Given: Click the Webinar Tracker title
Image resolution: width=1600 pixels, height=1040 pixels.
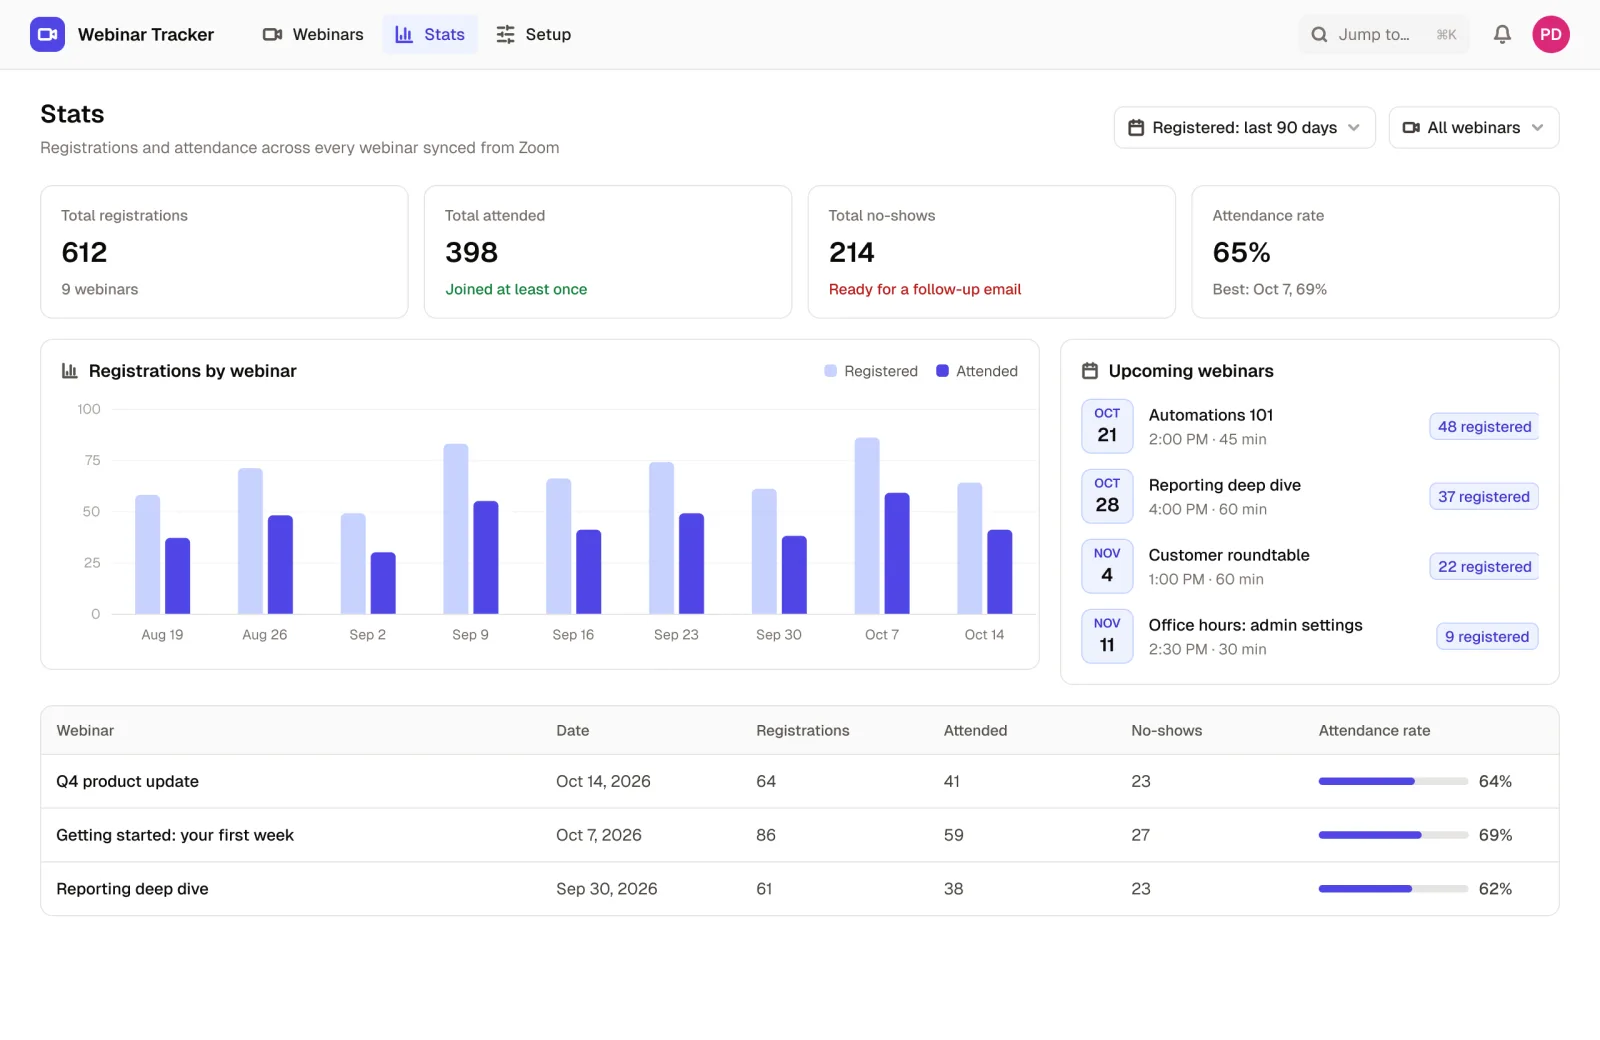Looking at the screenshot, I should tap(146, 34).
